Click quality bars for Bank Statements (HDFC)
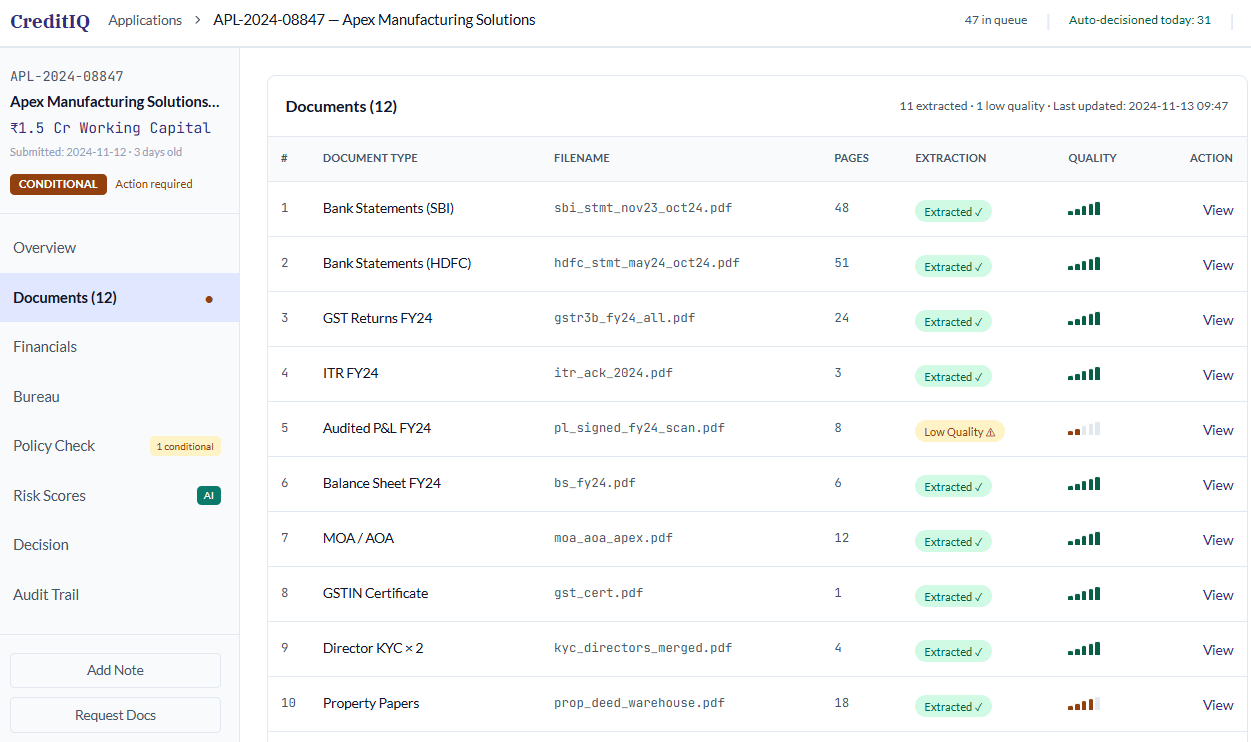The height and width of the screenshot is (742, 1251). [x=1084, y=264]
